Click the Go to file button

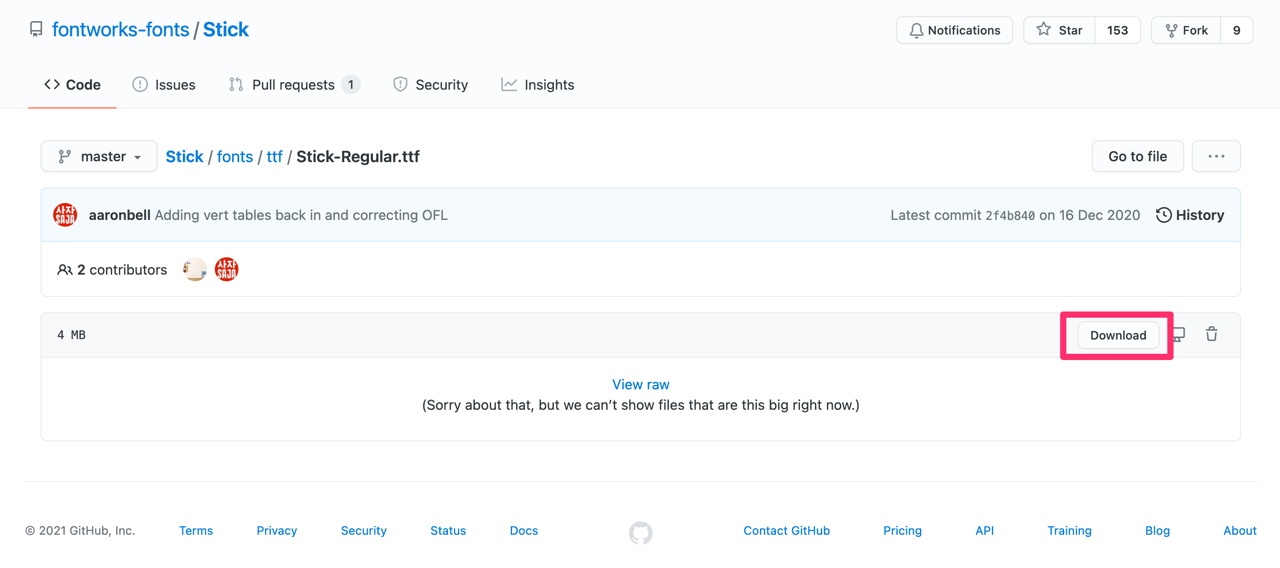(1137, 156)
